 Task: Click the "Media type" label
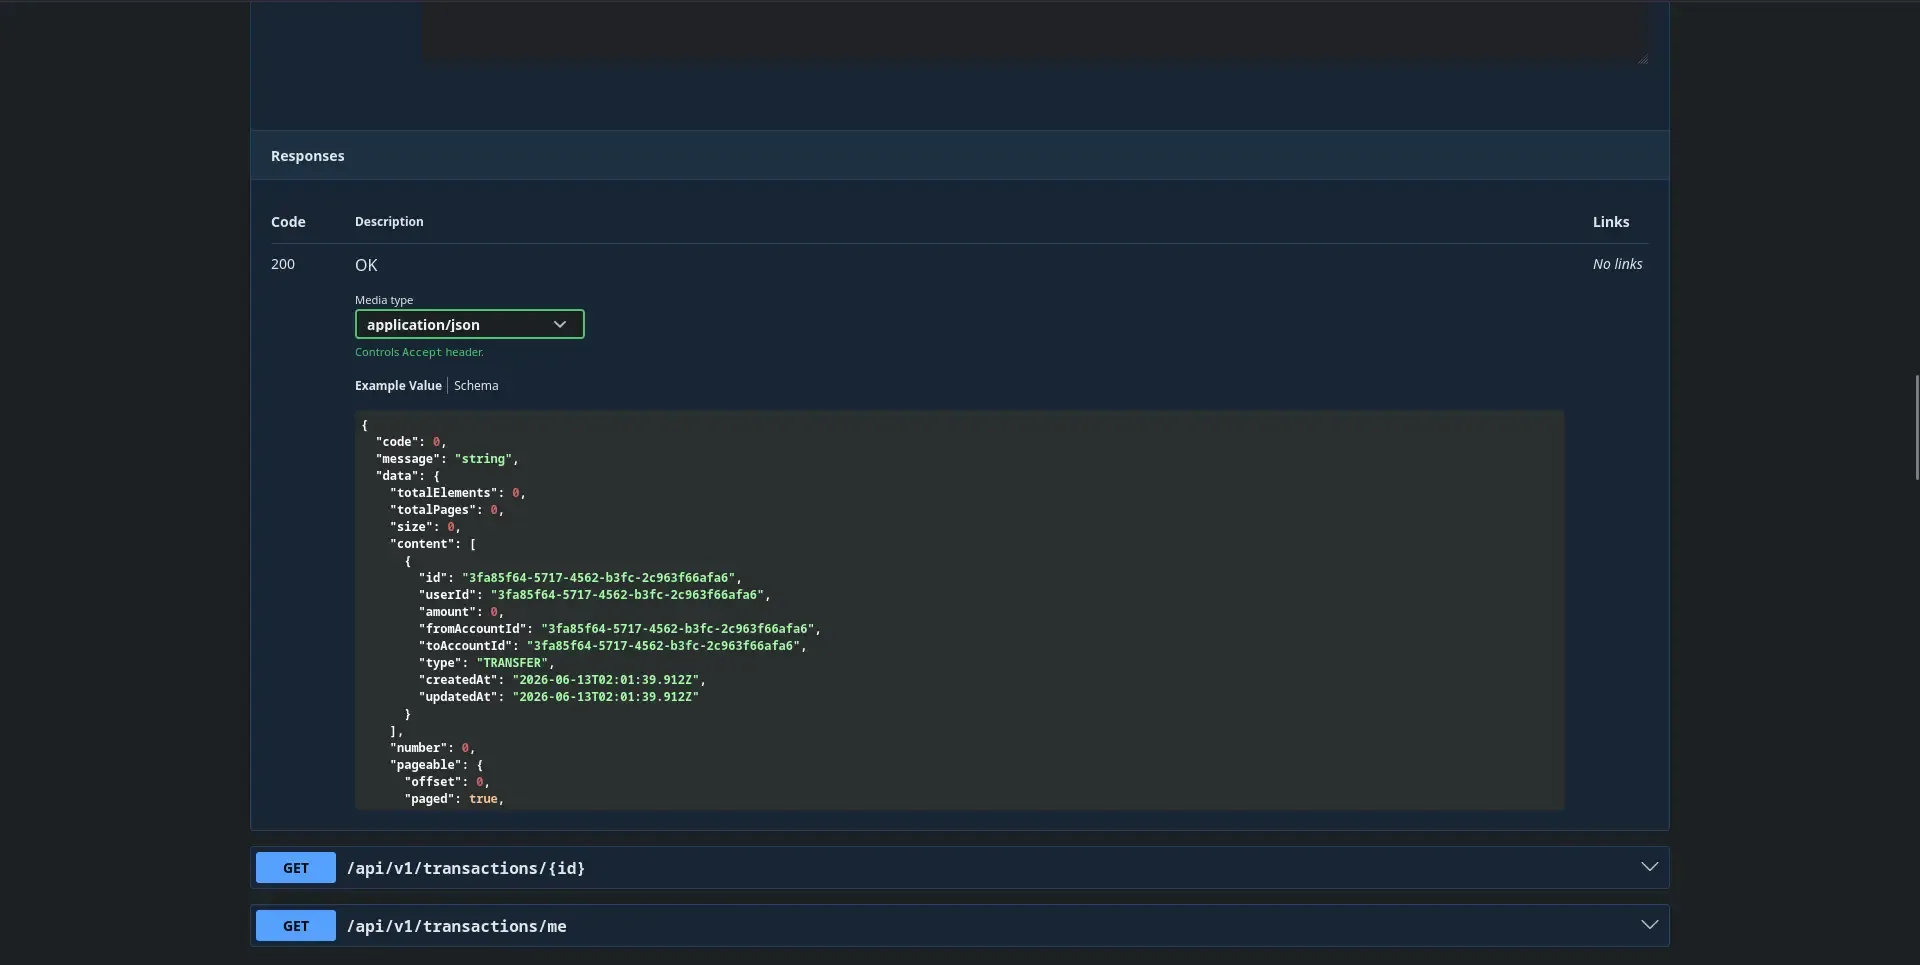(x=384, y=300)
